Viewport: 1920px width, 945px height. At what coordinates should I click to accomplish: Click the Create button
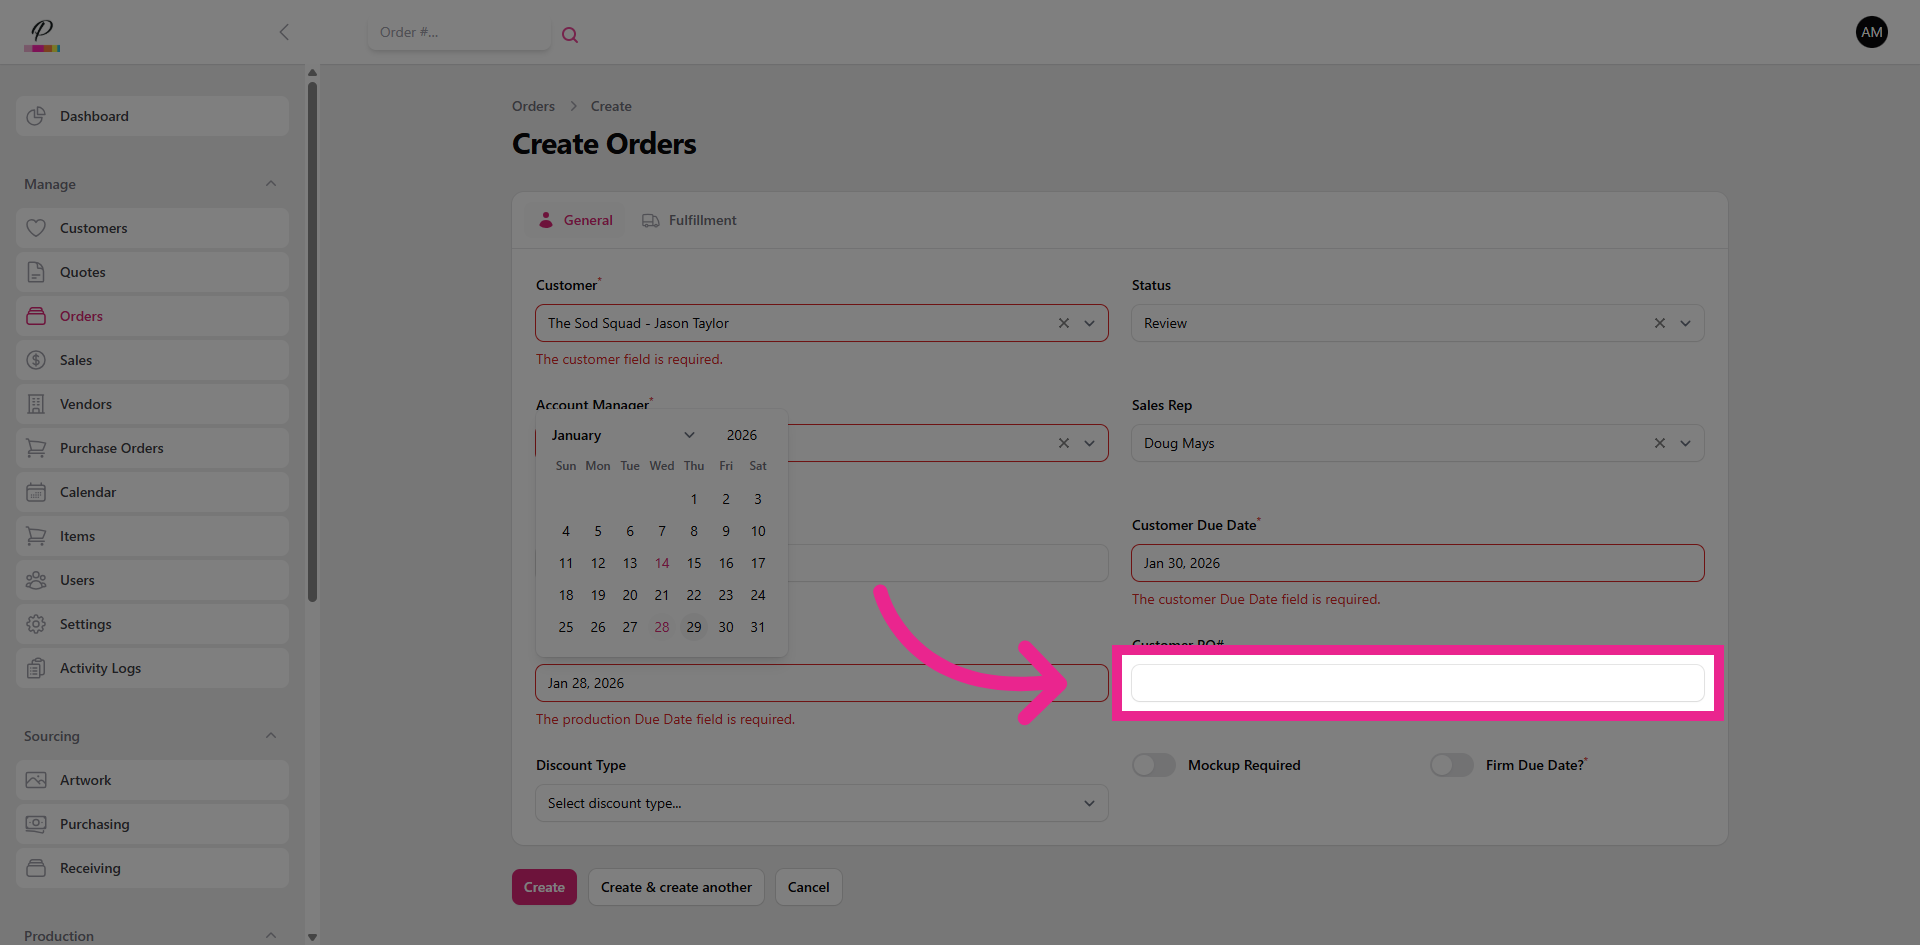pyautogui.click(x=544, y=887)
